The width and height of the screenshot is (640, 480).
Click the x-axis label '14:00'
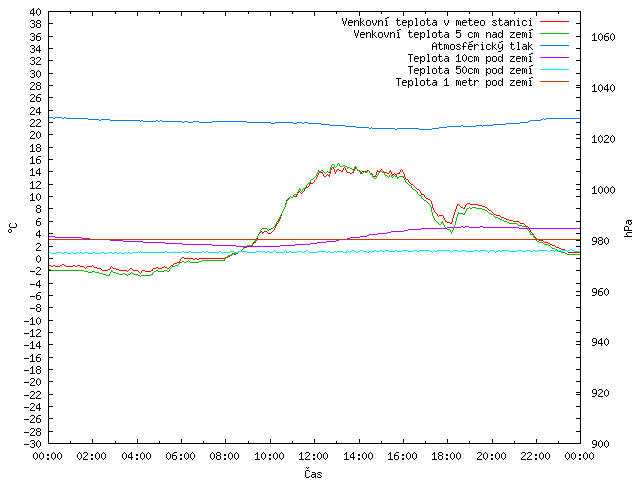pos(358,456)
